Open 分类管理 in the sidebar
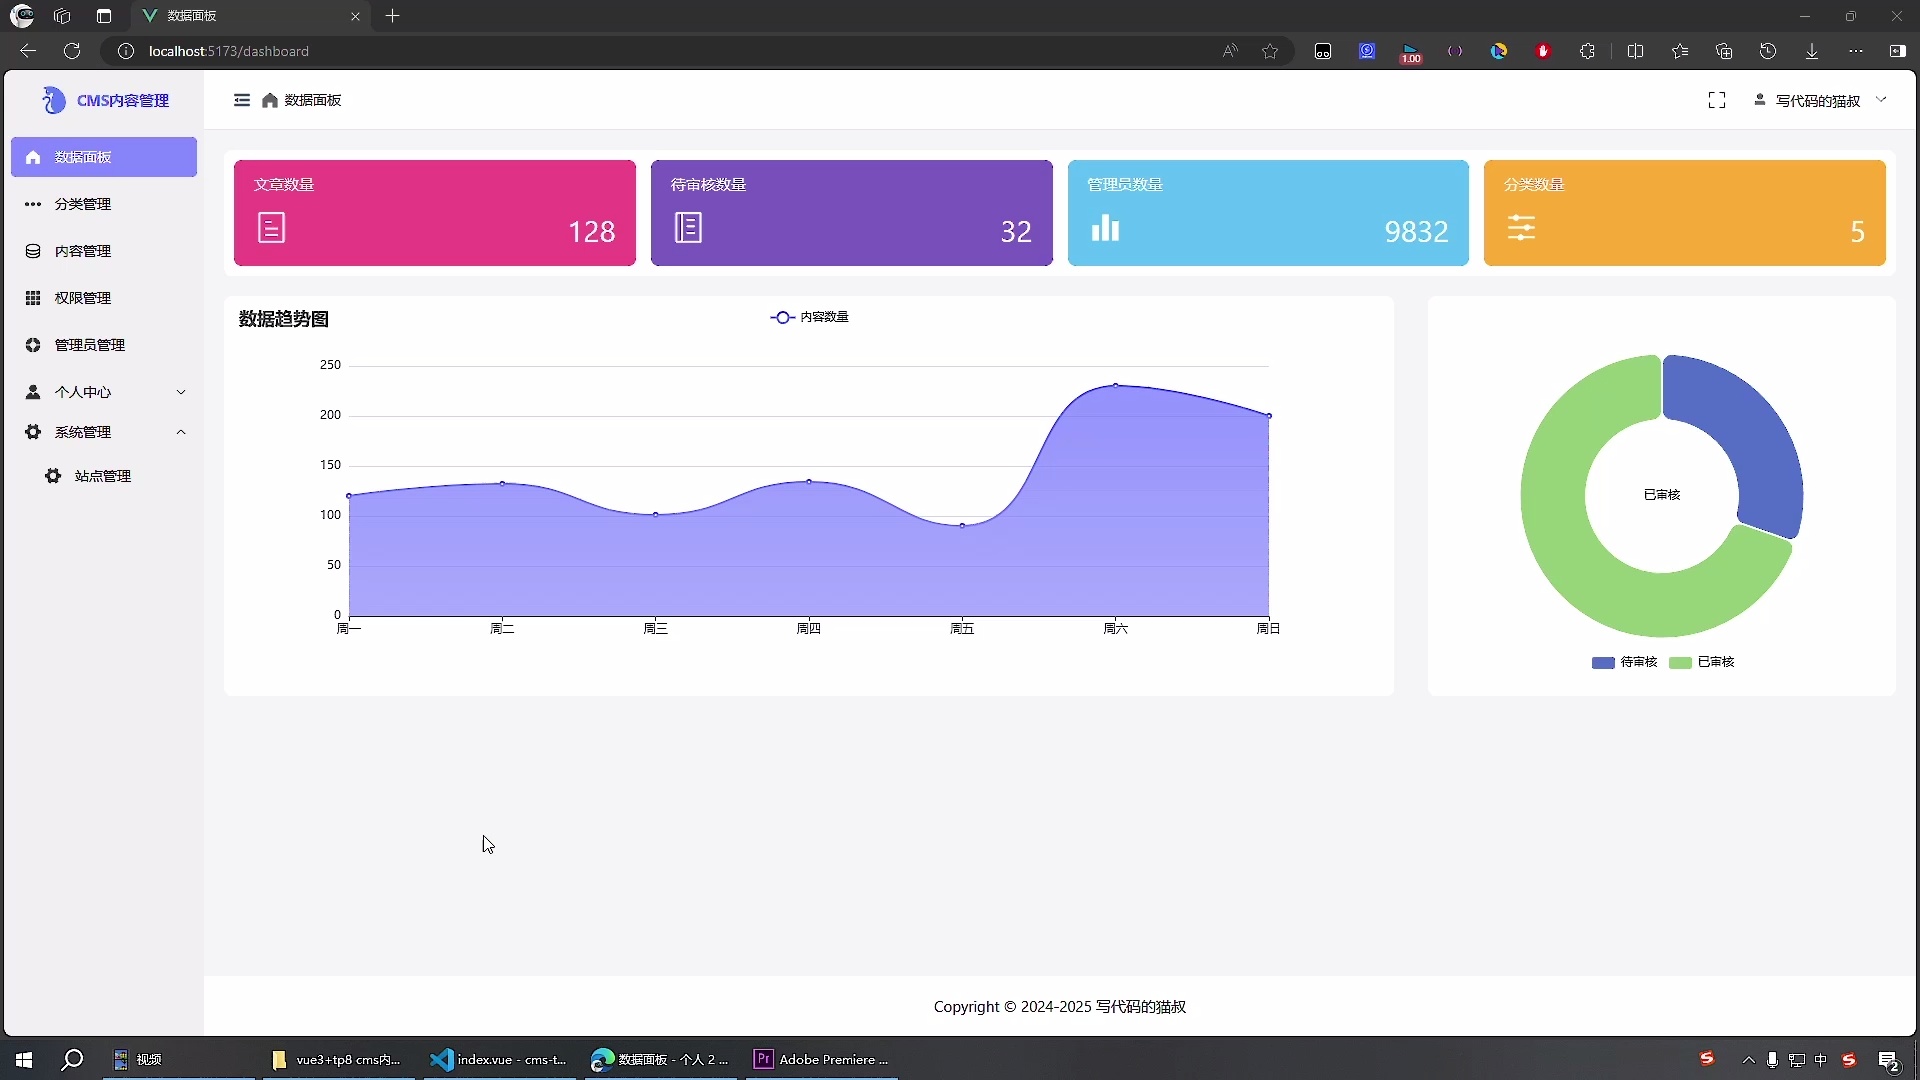Screen dimensions: 1920x1080 coord(104,204)
